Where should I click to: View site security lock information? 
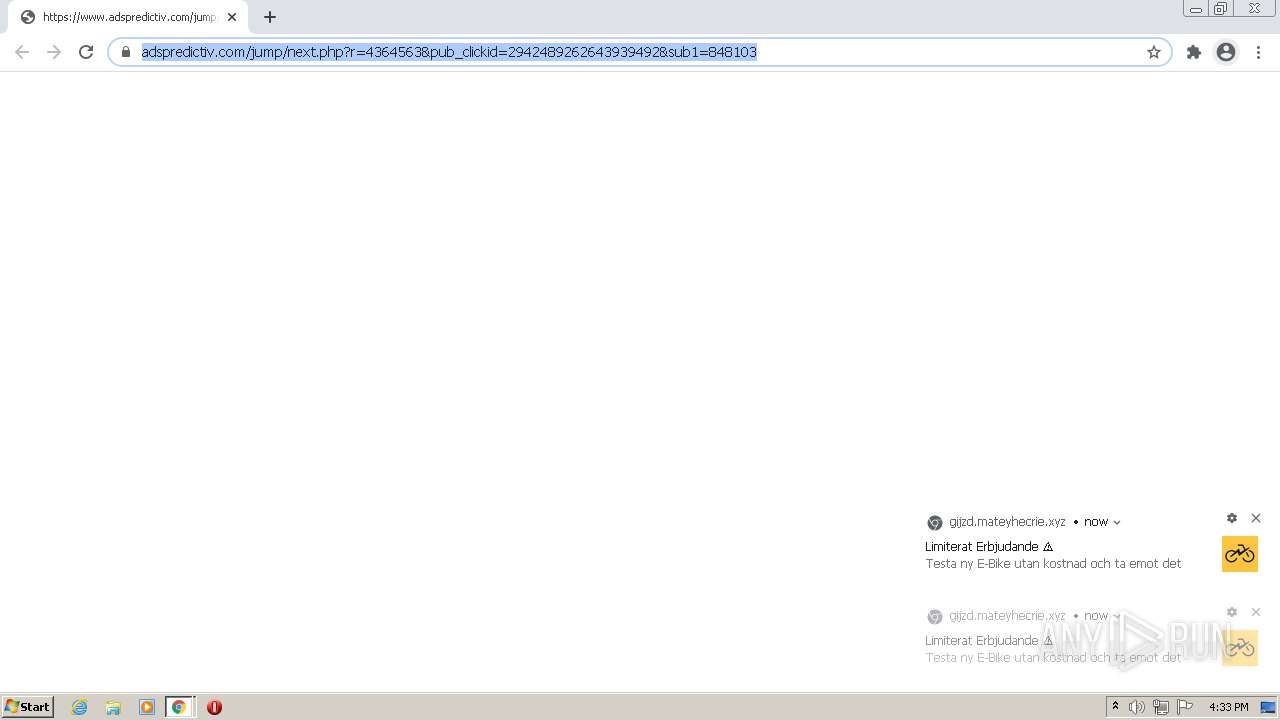(x=126, y=52)
